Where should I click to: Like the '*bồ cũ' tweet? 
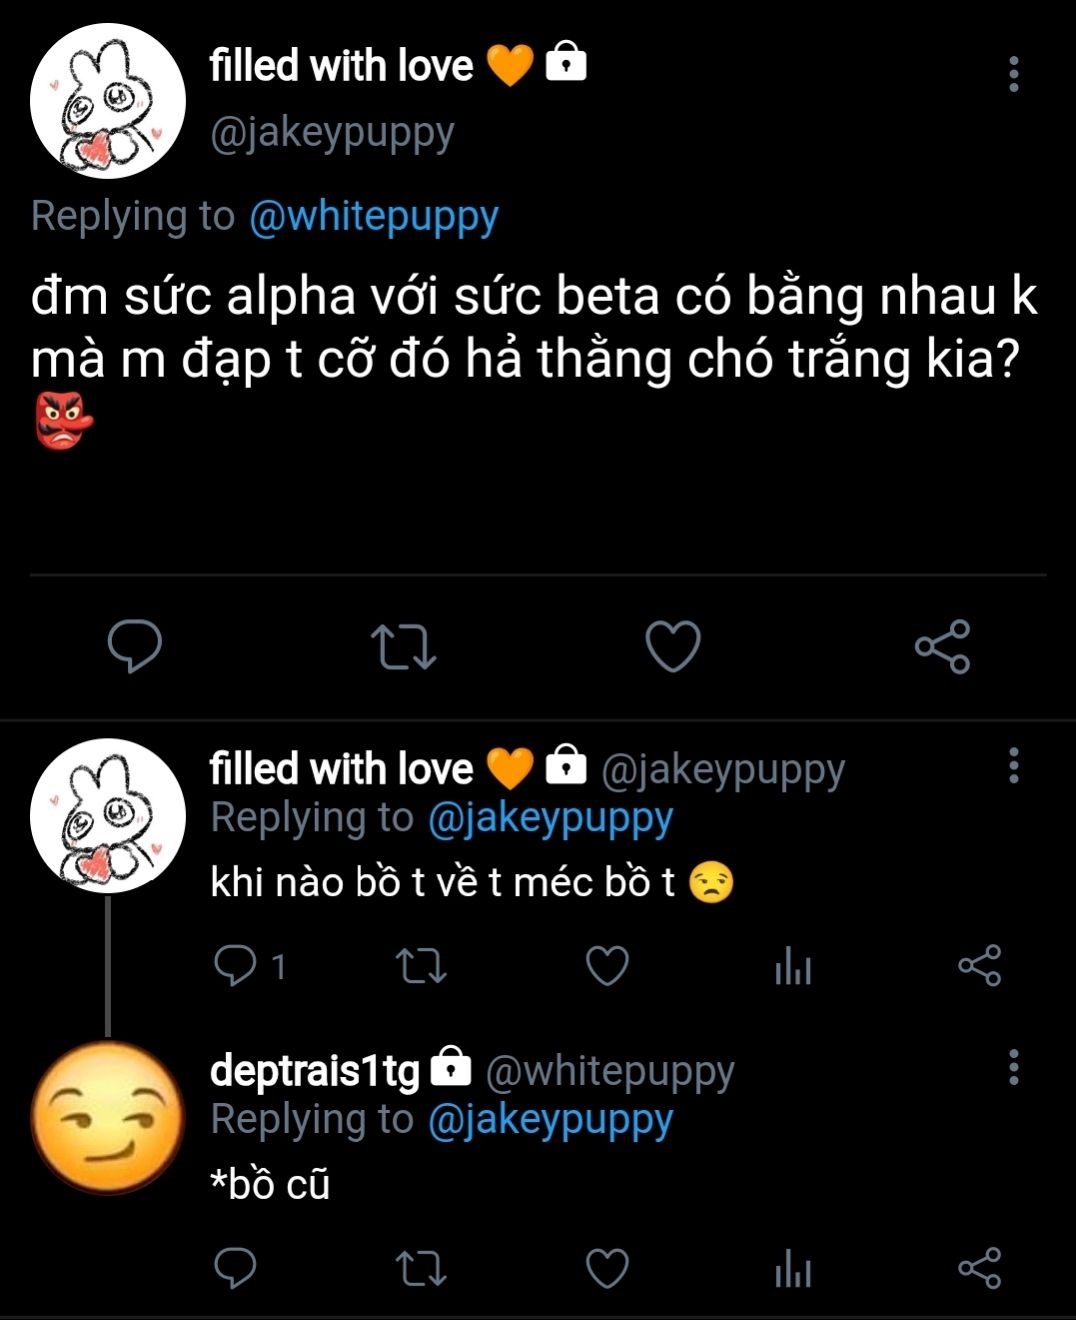point(607,1268)
